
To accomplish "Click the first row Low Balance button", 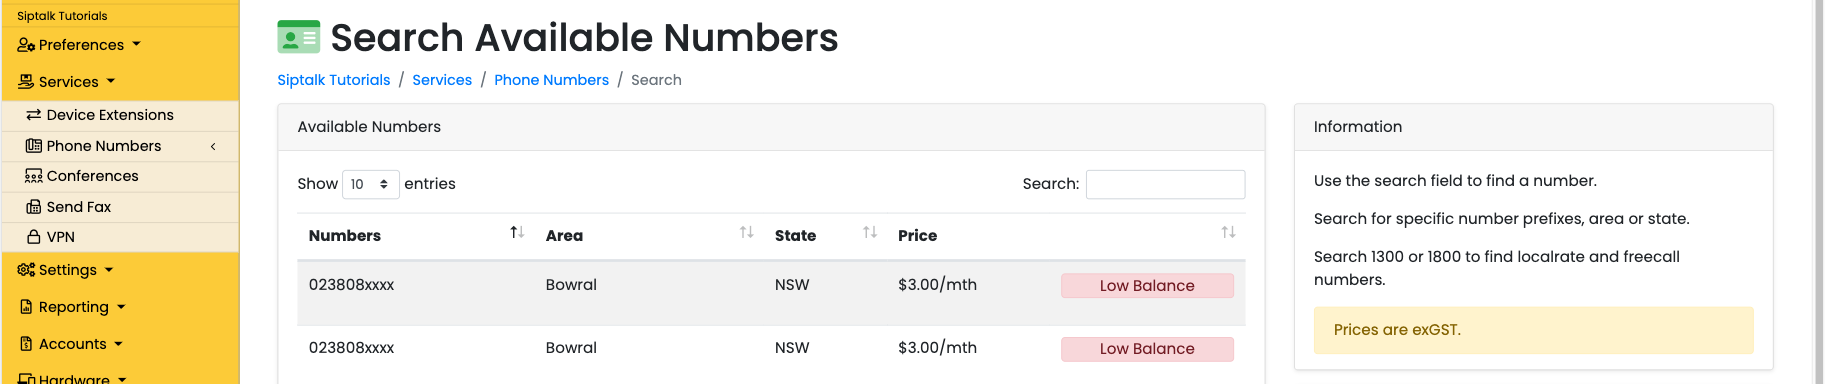I will tap(1147, 286).
